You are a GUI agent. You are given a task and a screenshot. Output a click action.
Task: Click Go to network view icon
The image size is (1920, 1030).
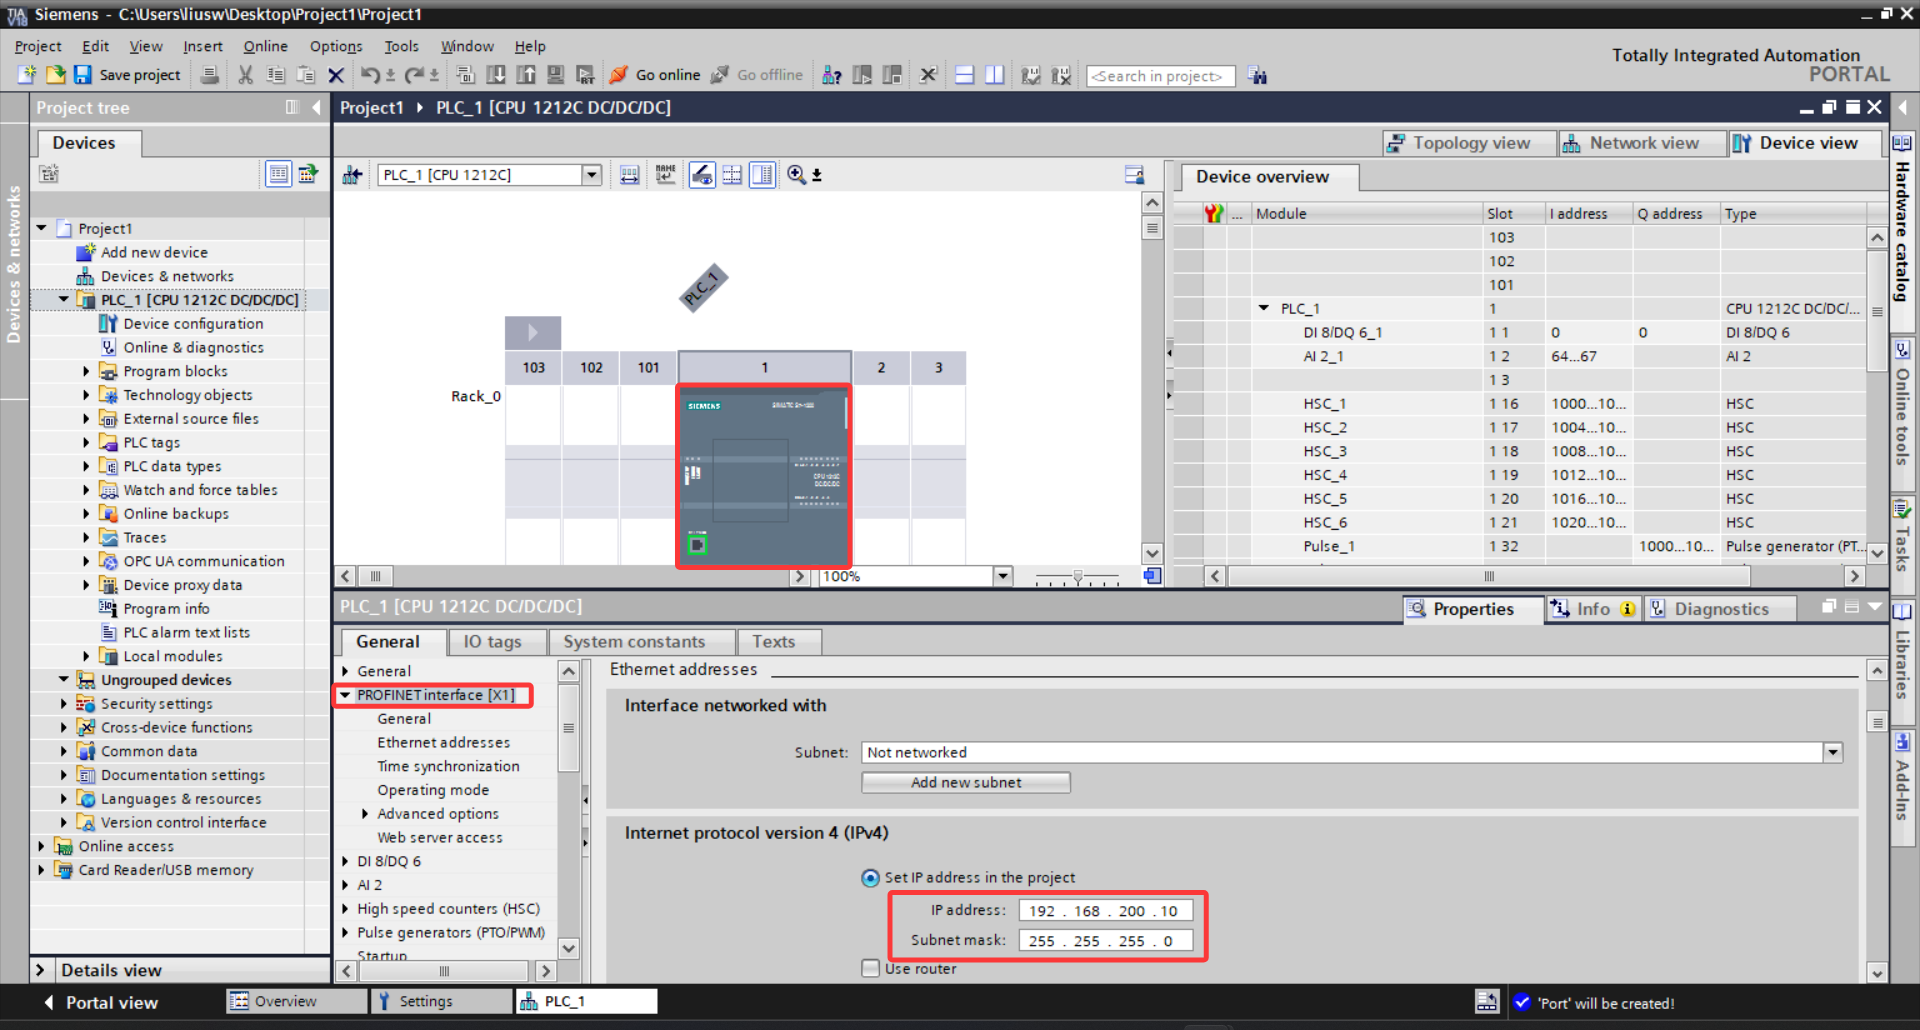tap(352, 175)
